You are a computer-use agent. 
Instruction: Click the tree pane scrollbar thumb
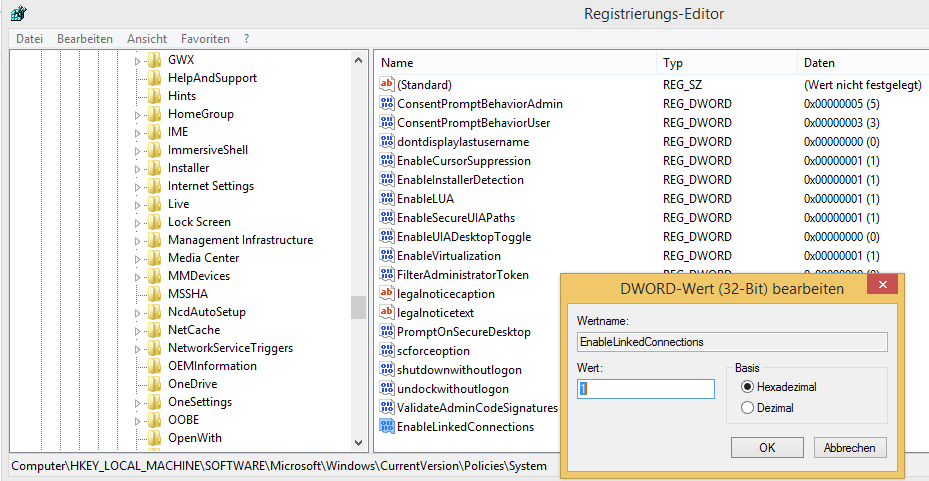pos(358,307)
